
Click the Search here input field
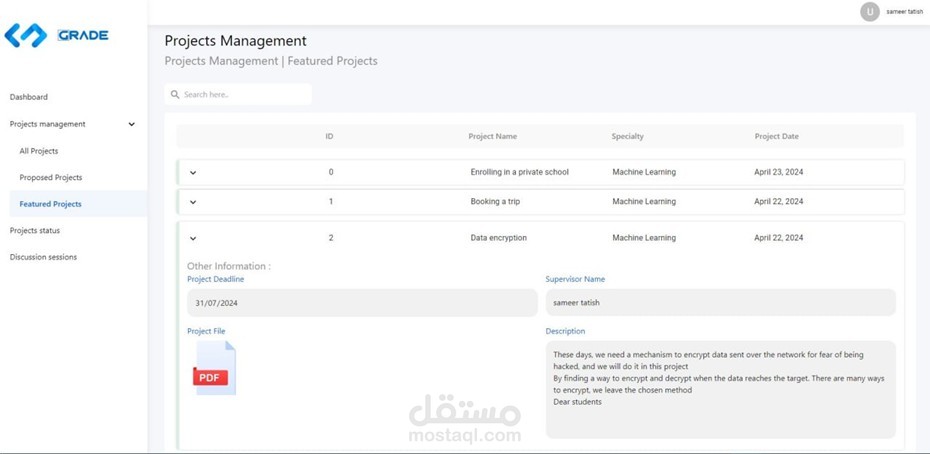coord(238,94)
